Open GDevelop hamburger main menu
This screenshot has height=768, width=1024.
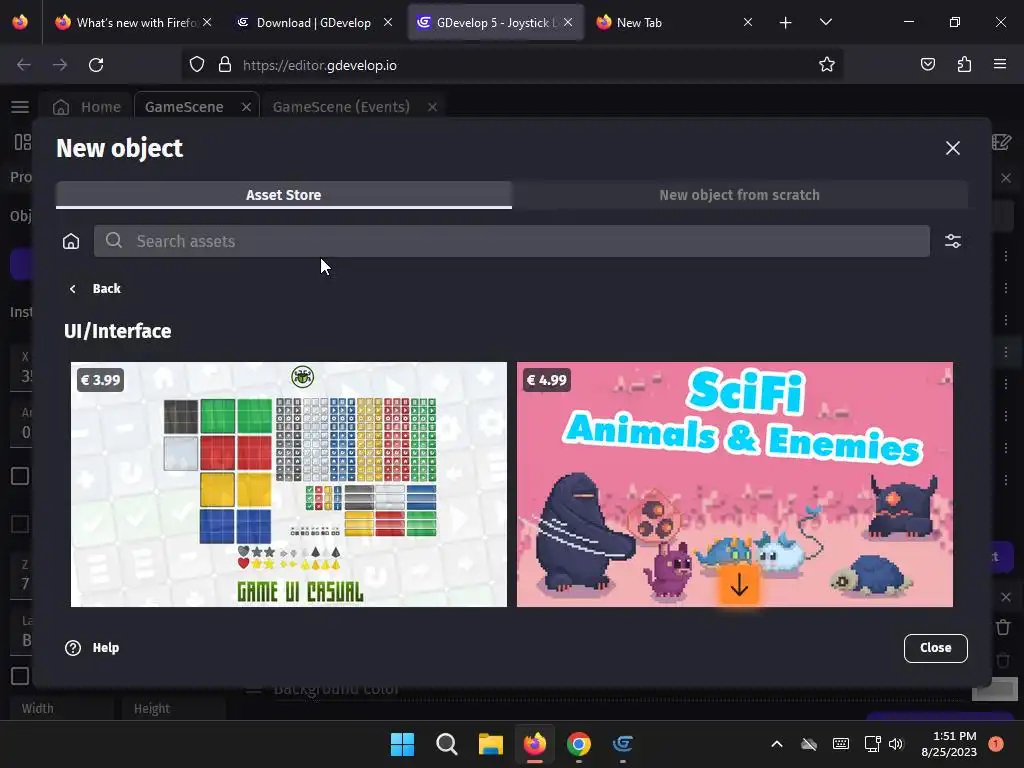pyautogui.click(x=20, y=106)
